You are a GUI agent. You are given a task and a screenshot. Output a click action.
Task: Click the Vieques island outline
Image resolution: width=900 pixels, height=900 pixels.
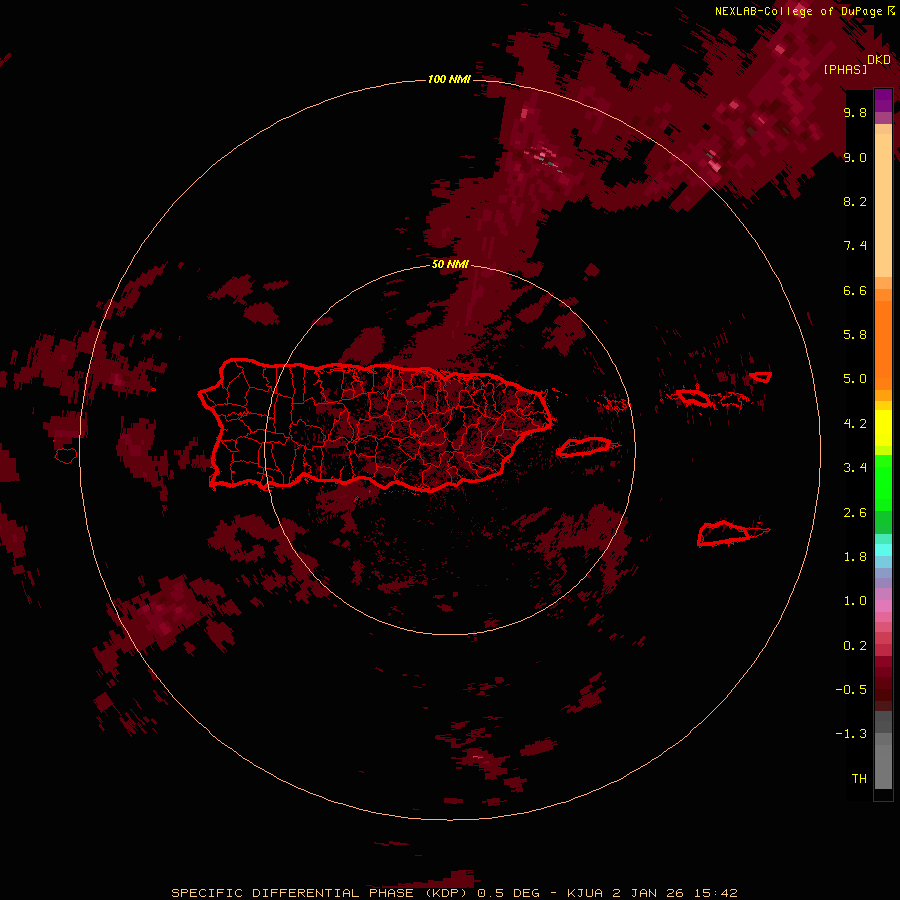584,447
